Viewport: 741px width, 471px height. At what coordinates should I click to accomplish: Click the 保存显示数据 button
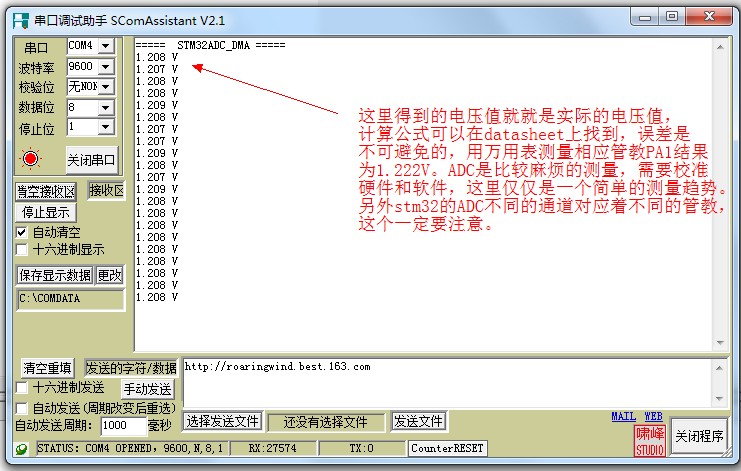click(55, 275)
